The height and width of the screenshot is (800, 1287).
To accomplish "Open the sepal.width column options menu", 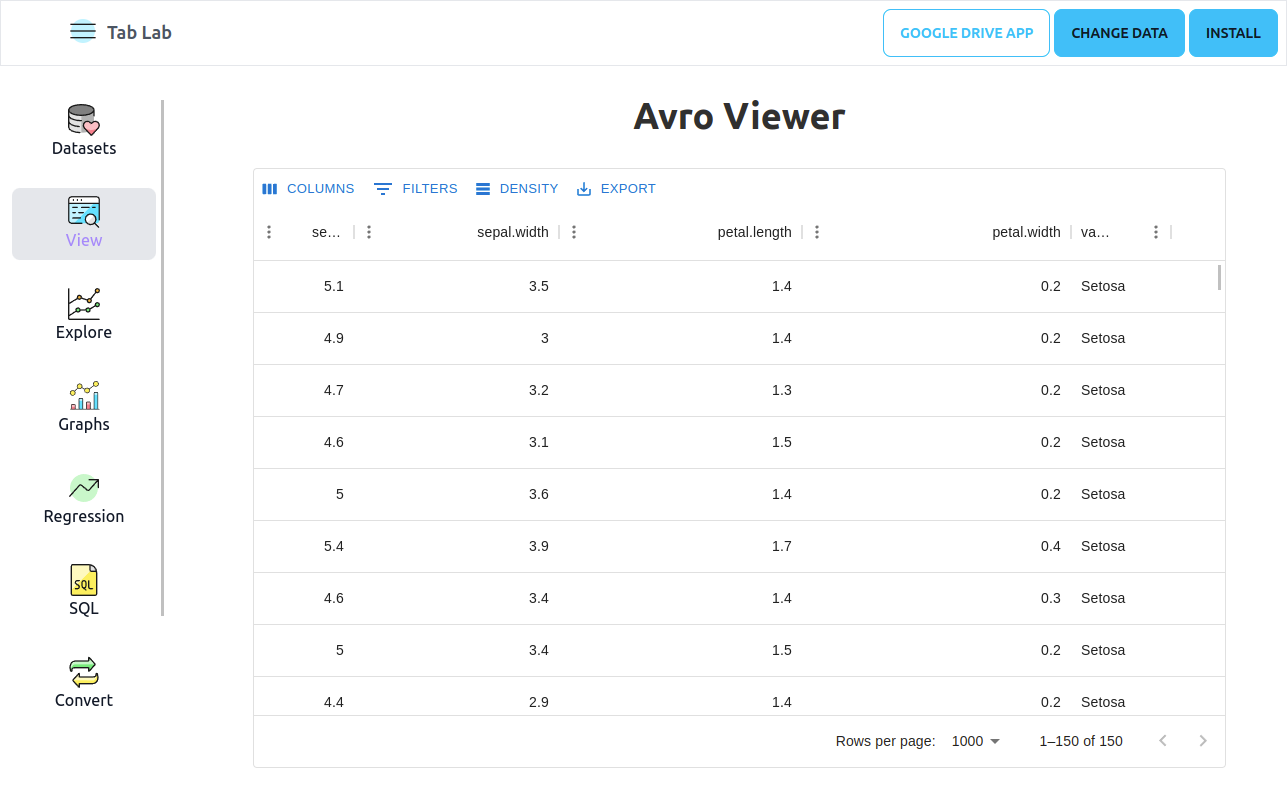I will (573, 231).
